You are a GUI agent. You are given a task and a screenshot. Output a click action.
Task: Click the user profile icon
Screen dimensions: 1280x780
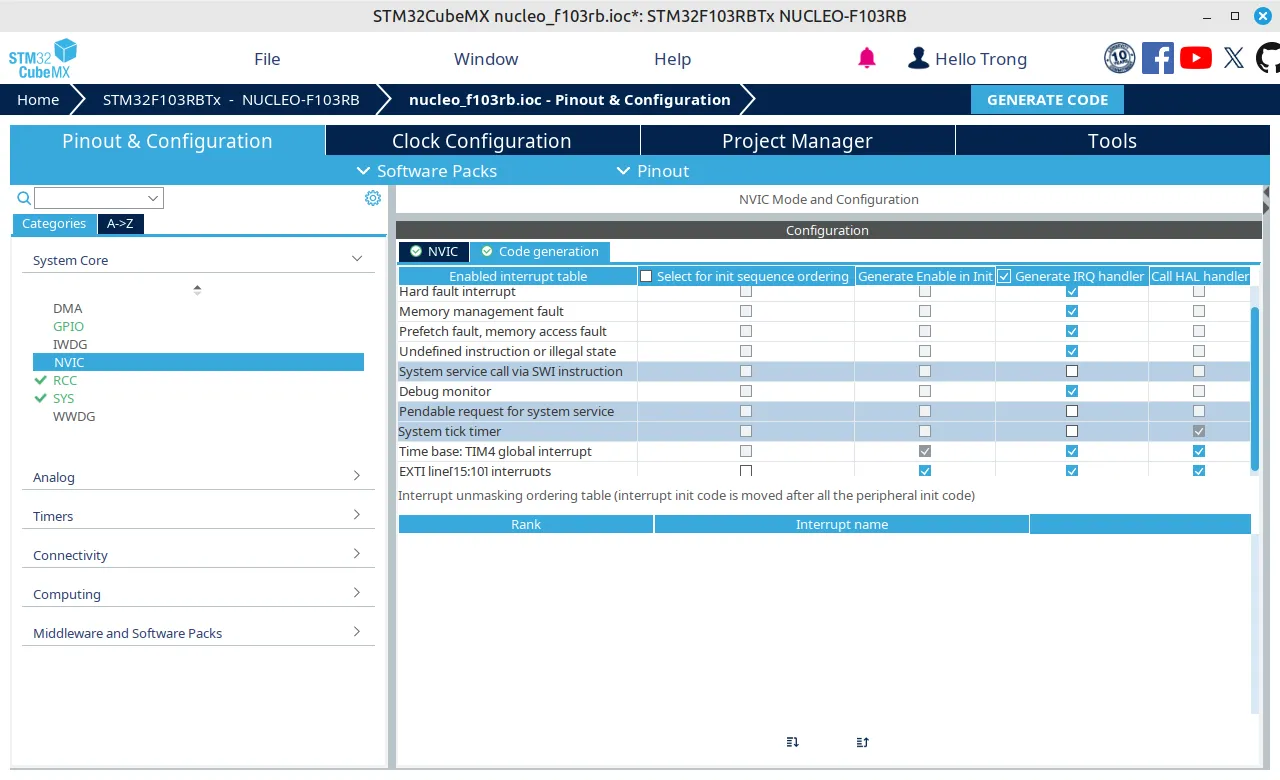918,58
